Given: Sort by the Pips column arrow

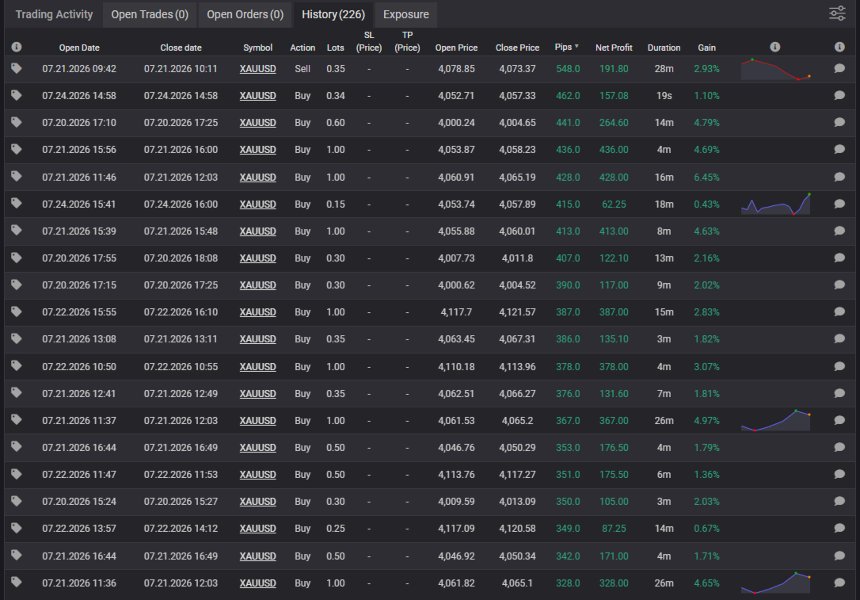Looking at the screenshot, I should pos(576,47).
